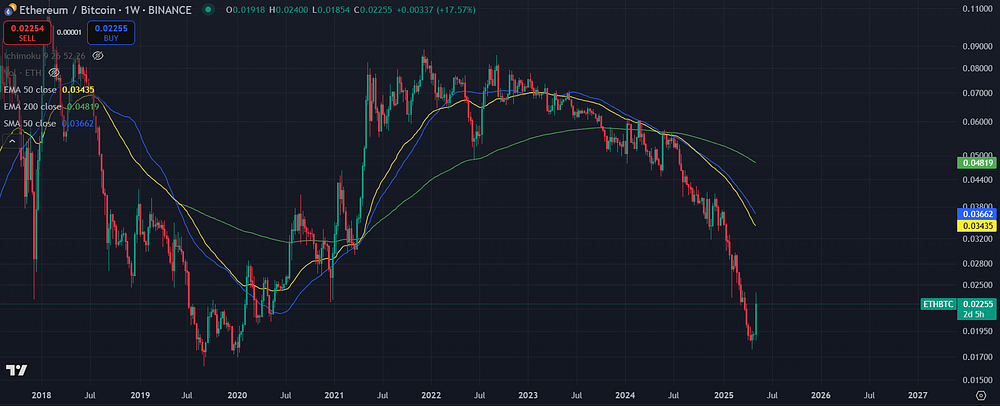Click the ETH/BTC coin pair logo icon
1000x406 pixels.
point(10,10)
